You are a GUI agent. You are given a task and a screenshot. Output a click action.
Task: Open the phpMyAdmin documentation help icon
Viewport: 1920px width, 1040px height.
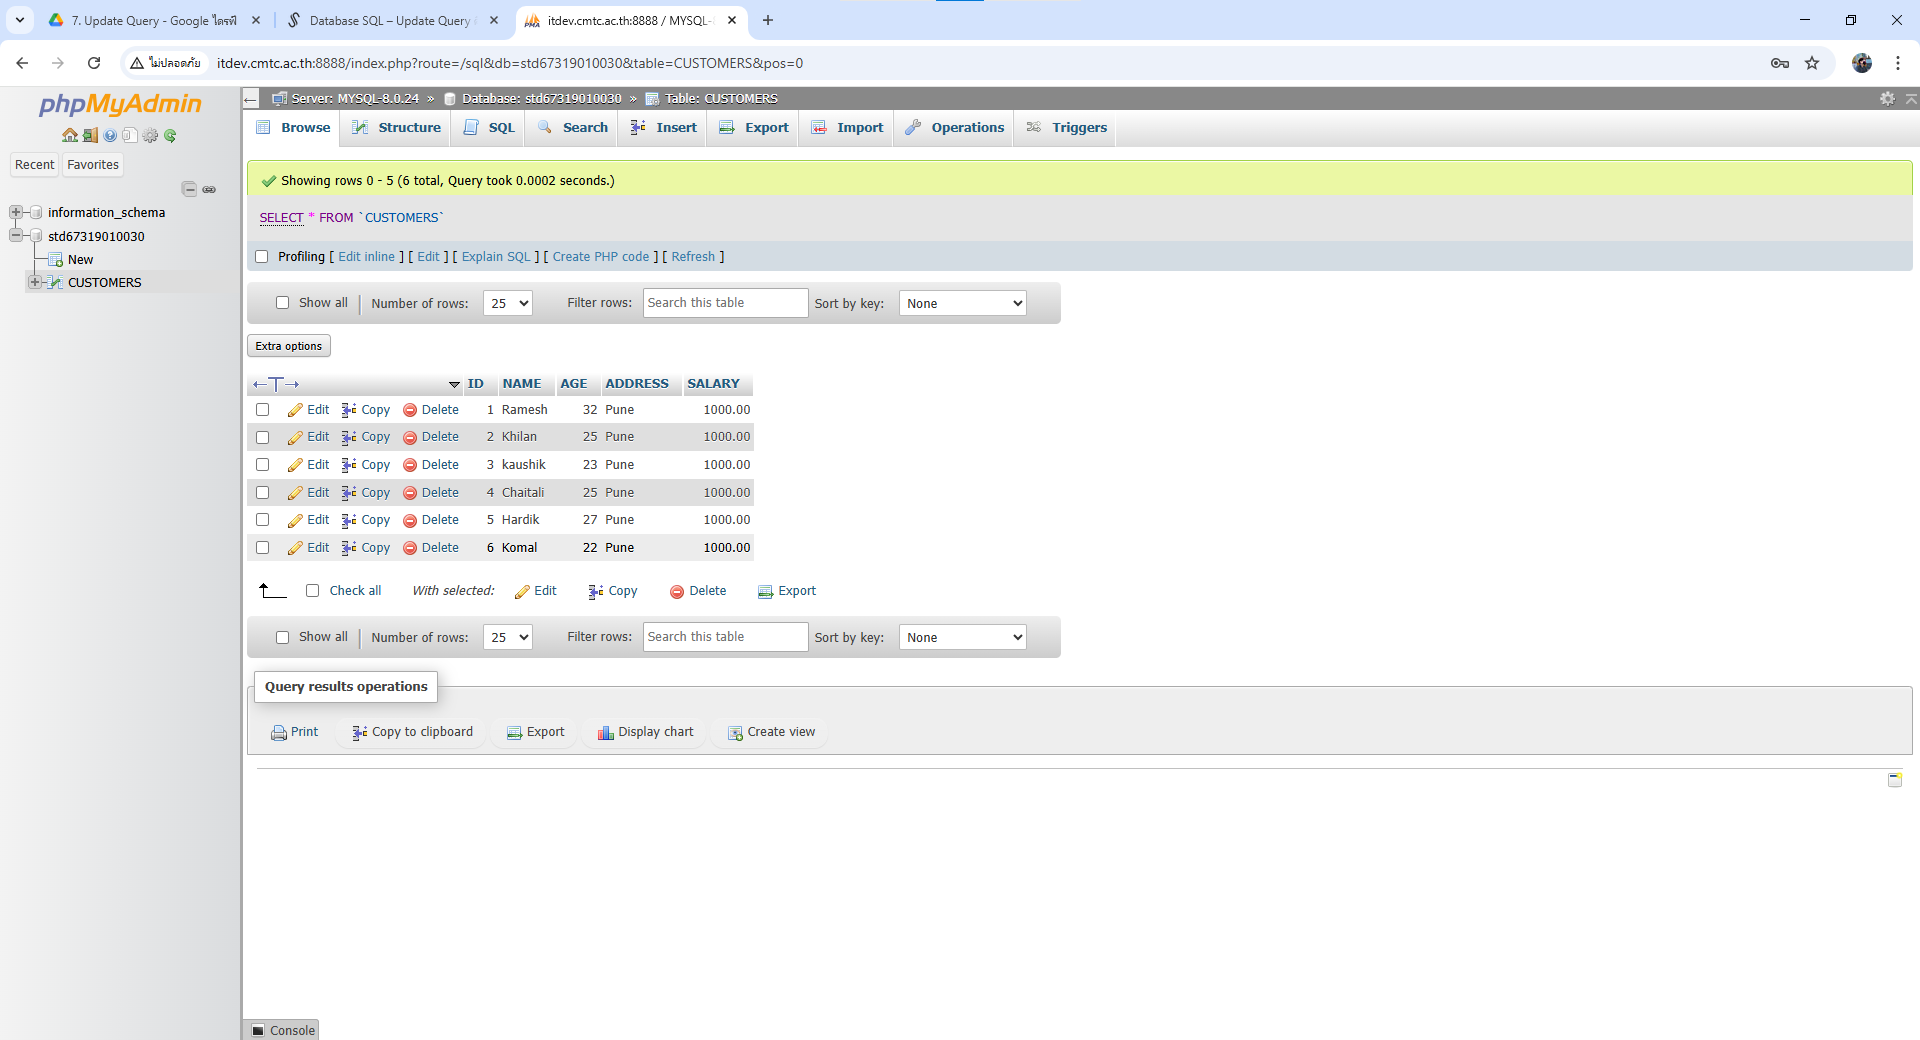110,136
